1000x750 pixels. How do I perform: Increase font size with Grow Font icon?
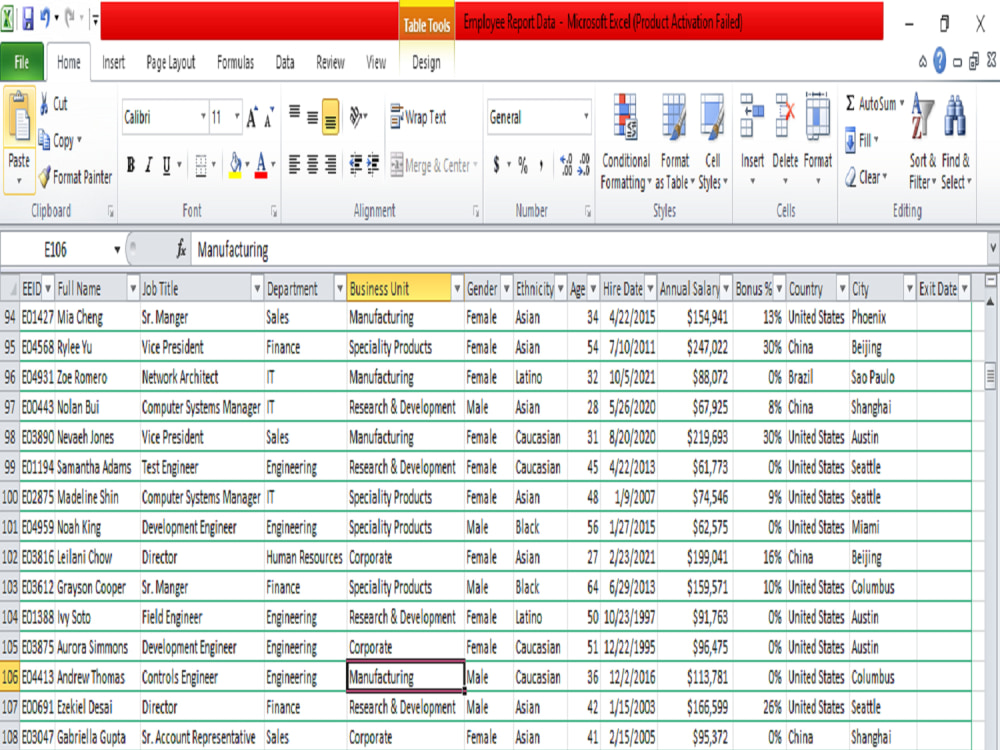tap(253, 117)
